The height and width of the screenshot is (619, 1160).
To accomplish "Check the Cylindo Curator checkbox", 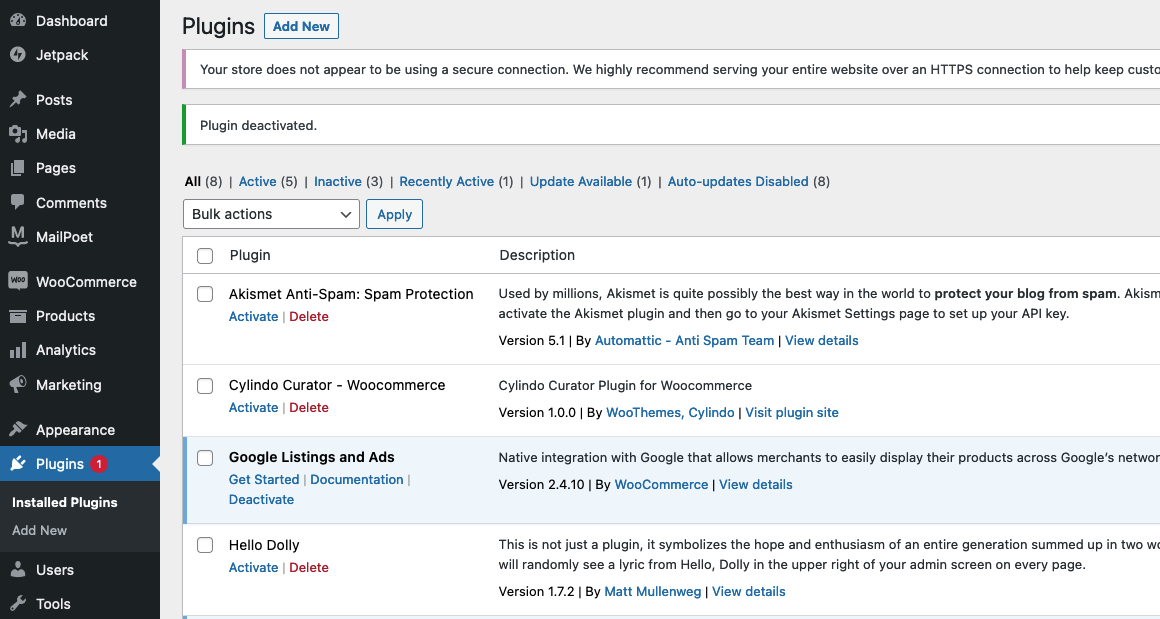I will click(x=205, y=386).
